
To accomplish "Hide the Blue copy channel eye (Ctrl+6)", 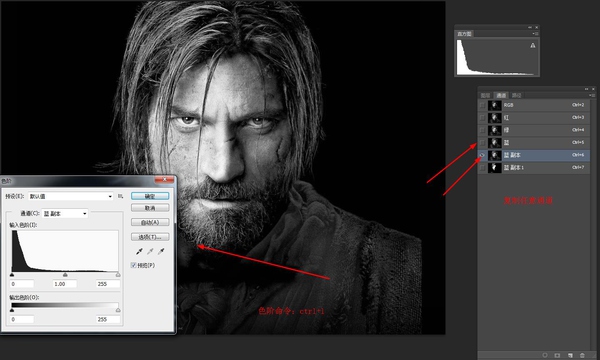I will click(483, 155).
